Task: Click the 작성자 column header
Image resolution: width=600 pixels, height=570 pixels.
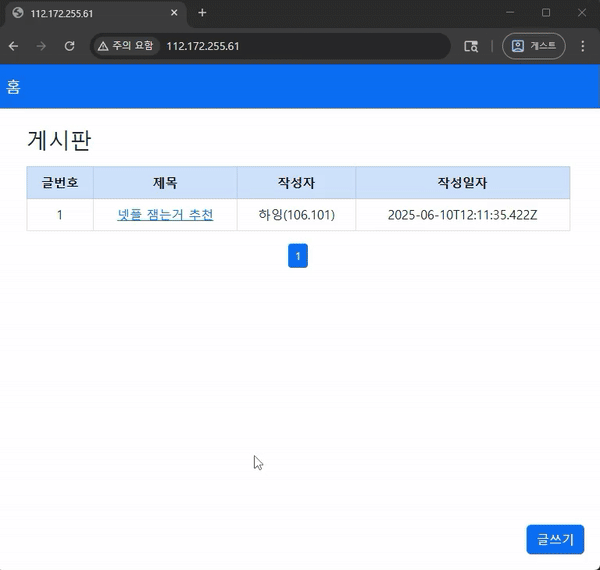Action: pos(297,182)
